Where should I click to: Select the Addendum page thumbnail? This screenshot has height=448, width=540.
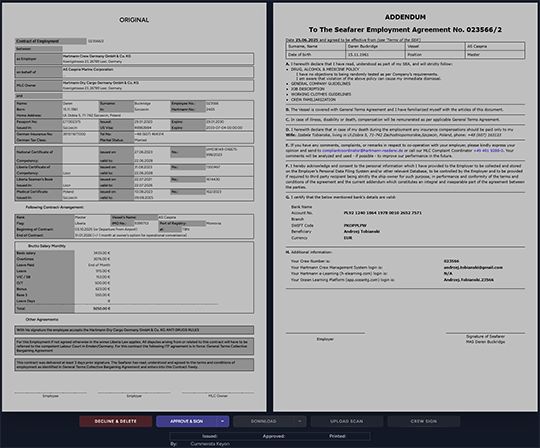[x=405, y=207]
